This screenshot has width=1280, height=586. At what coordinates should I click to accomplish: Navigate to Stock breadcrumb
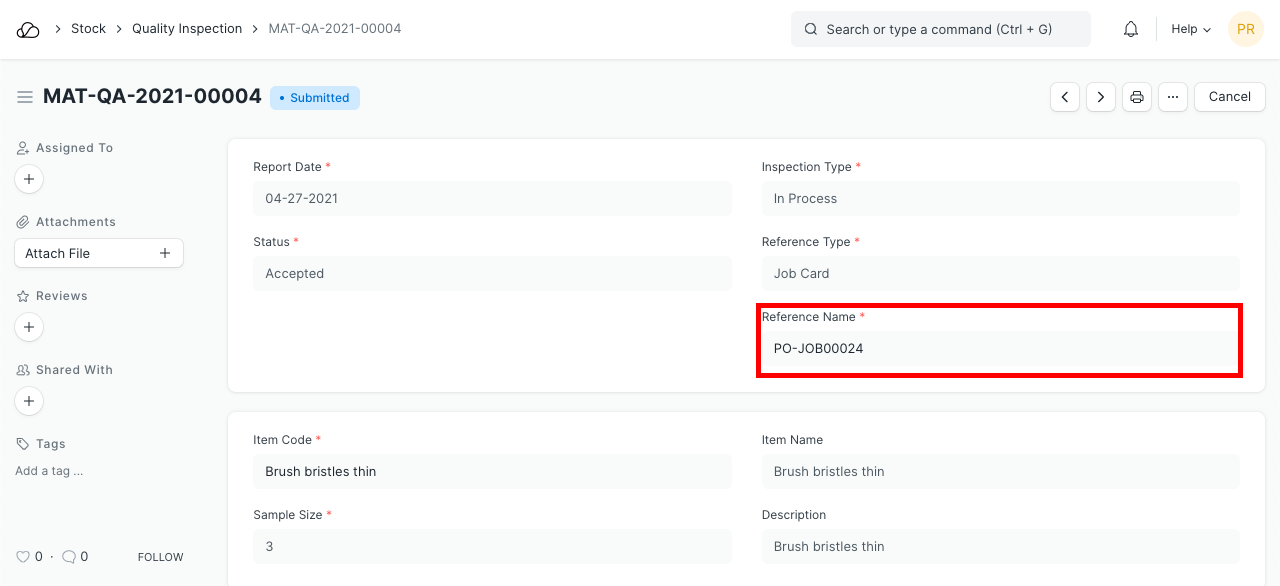click(88, 29)
